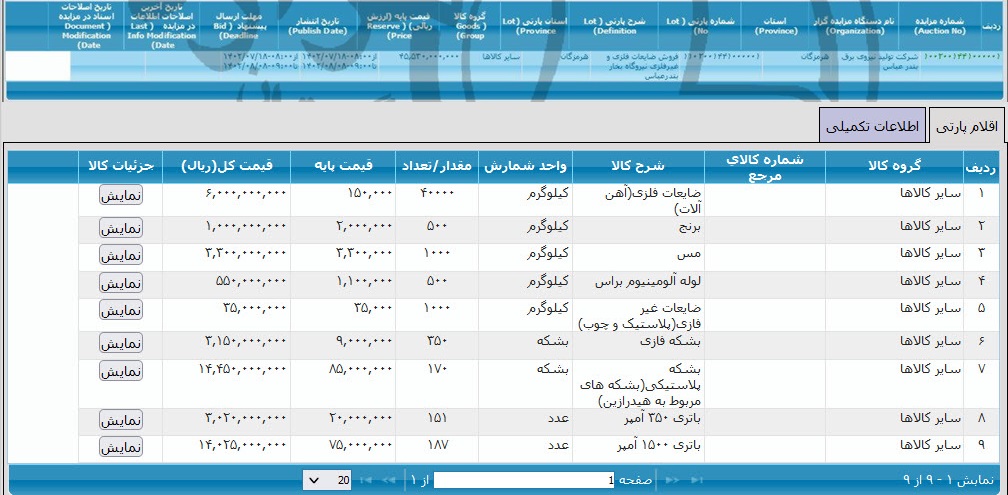The image size is (1008, 495).
Task: Click نمایش button for بشکه فلزی row
Action: click(x=121, y=343)
